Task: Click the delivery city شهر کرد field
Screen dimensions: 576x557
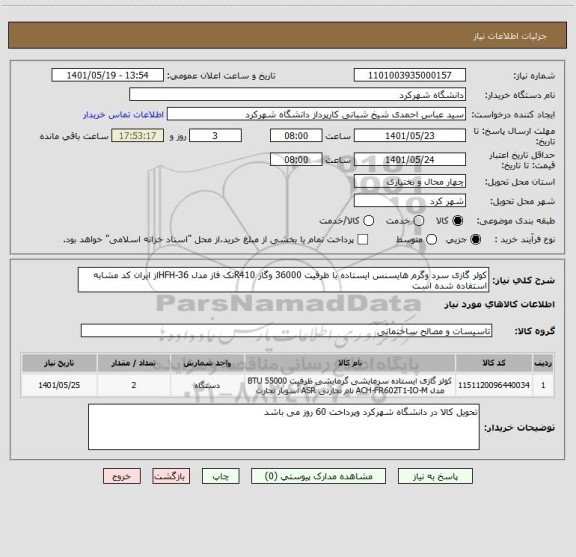Action: pyautogui.click(x=410, y=201)
